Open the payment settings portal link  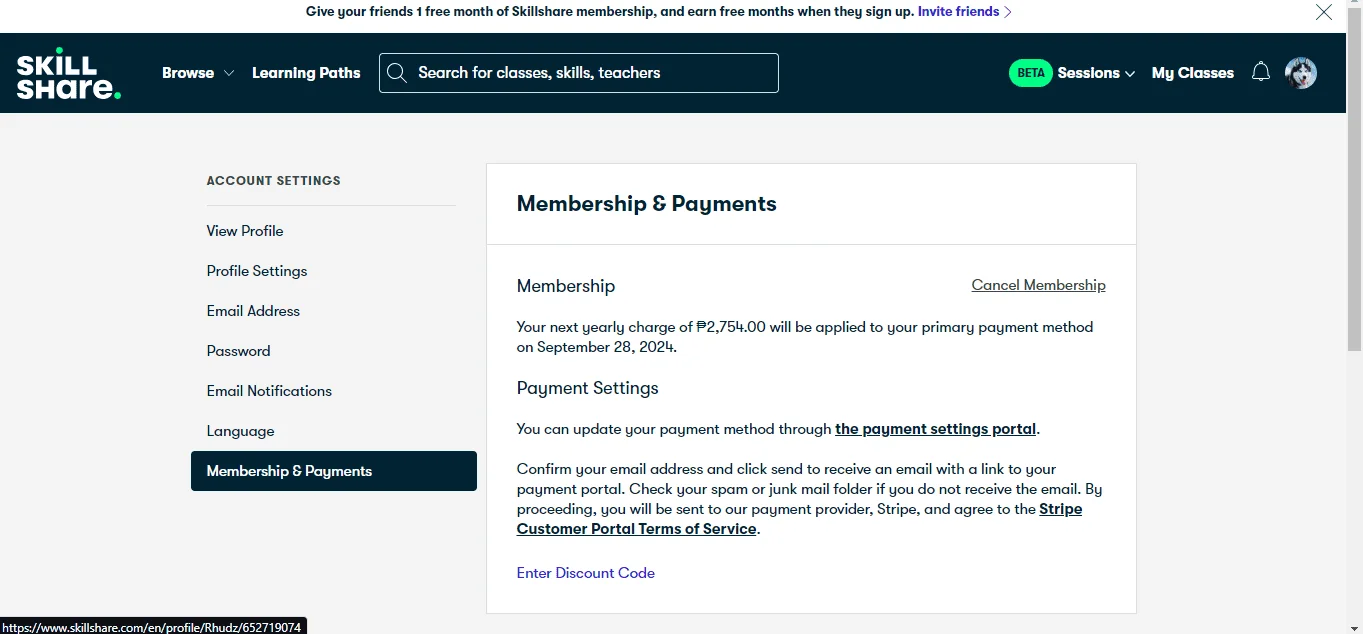tap(936, 429)
